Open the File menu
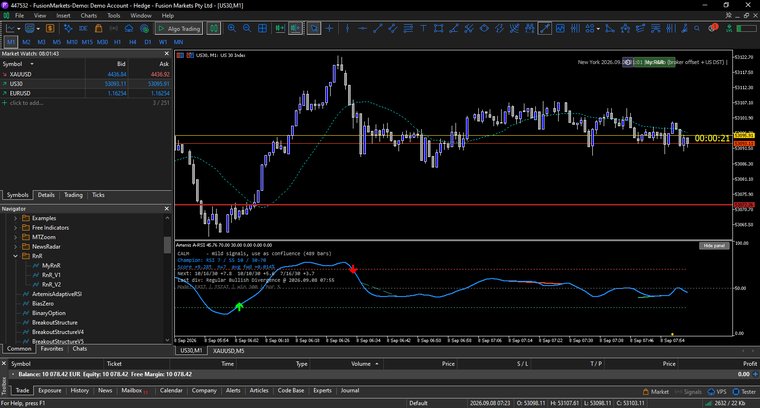 [19, 16]
